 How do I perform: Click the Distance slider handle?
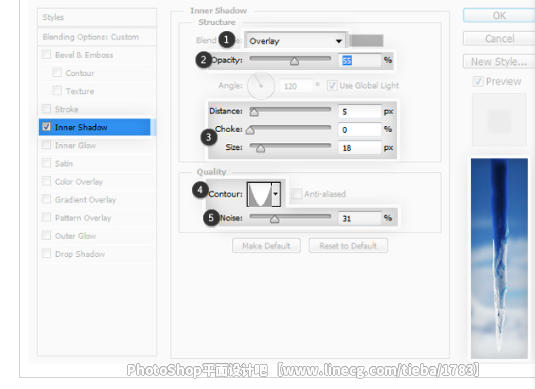coord(254,112)
